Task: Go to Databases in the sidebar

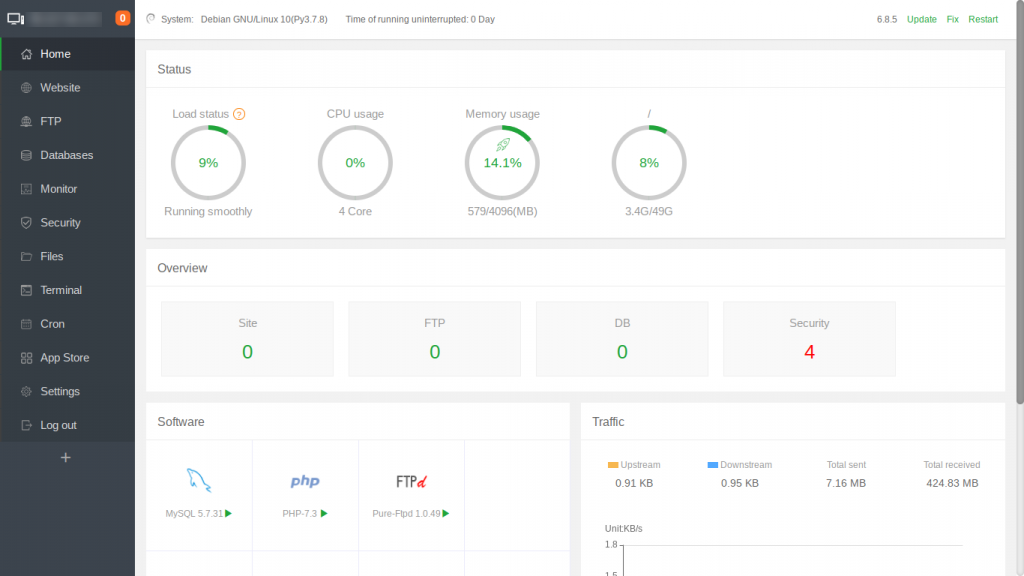Action: click(66, 155)
